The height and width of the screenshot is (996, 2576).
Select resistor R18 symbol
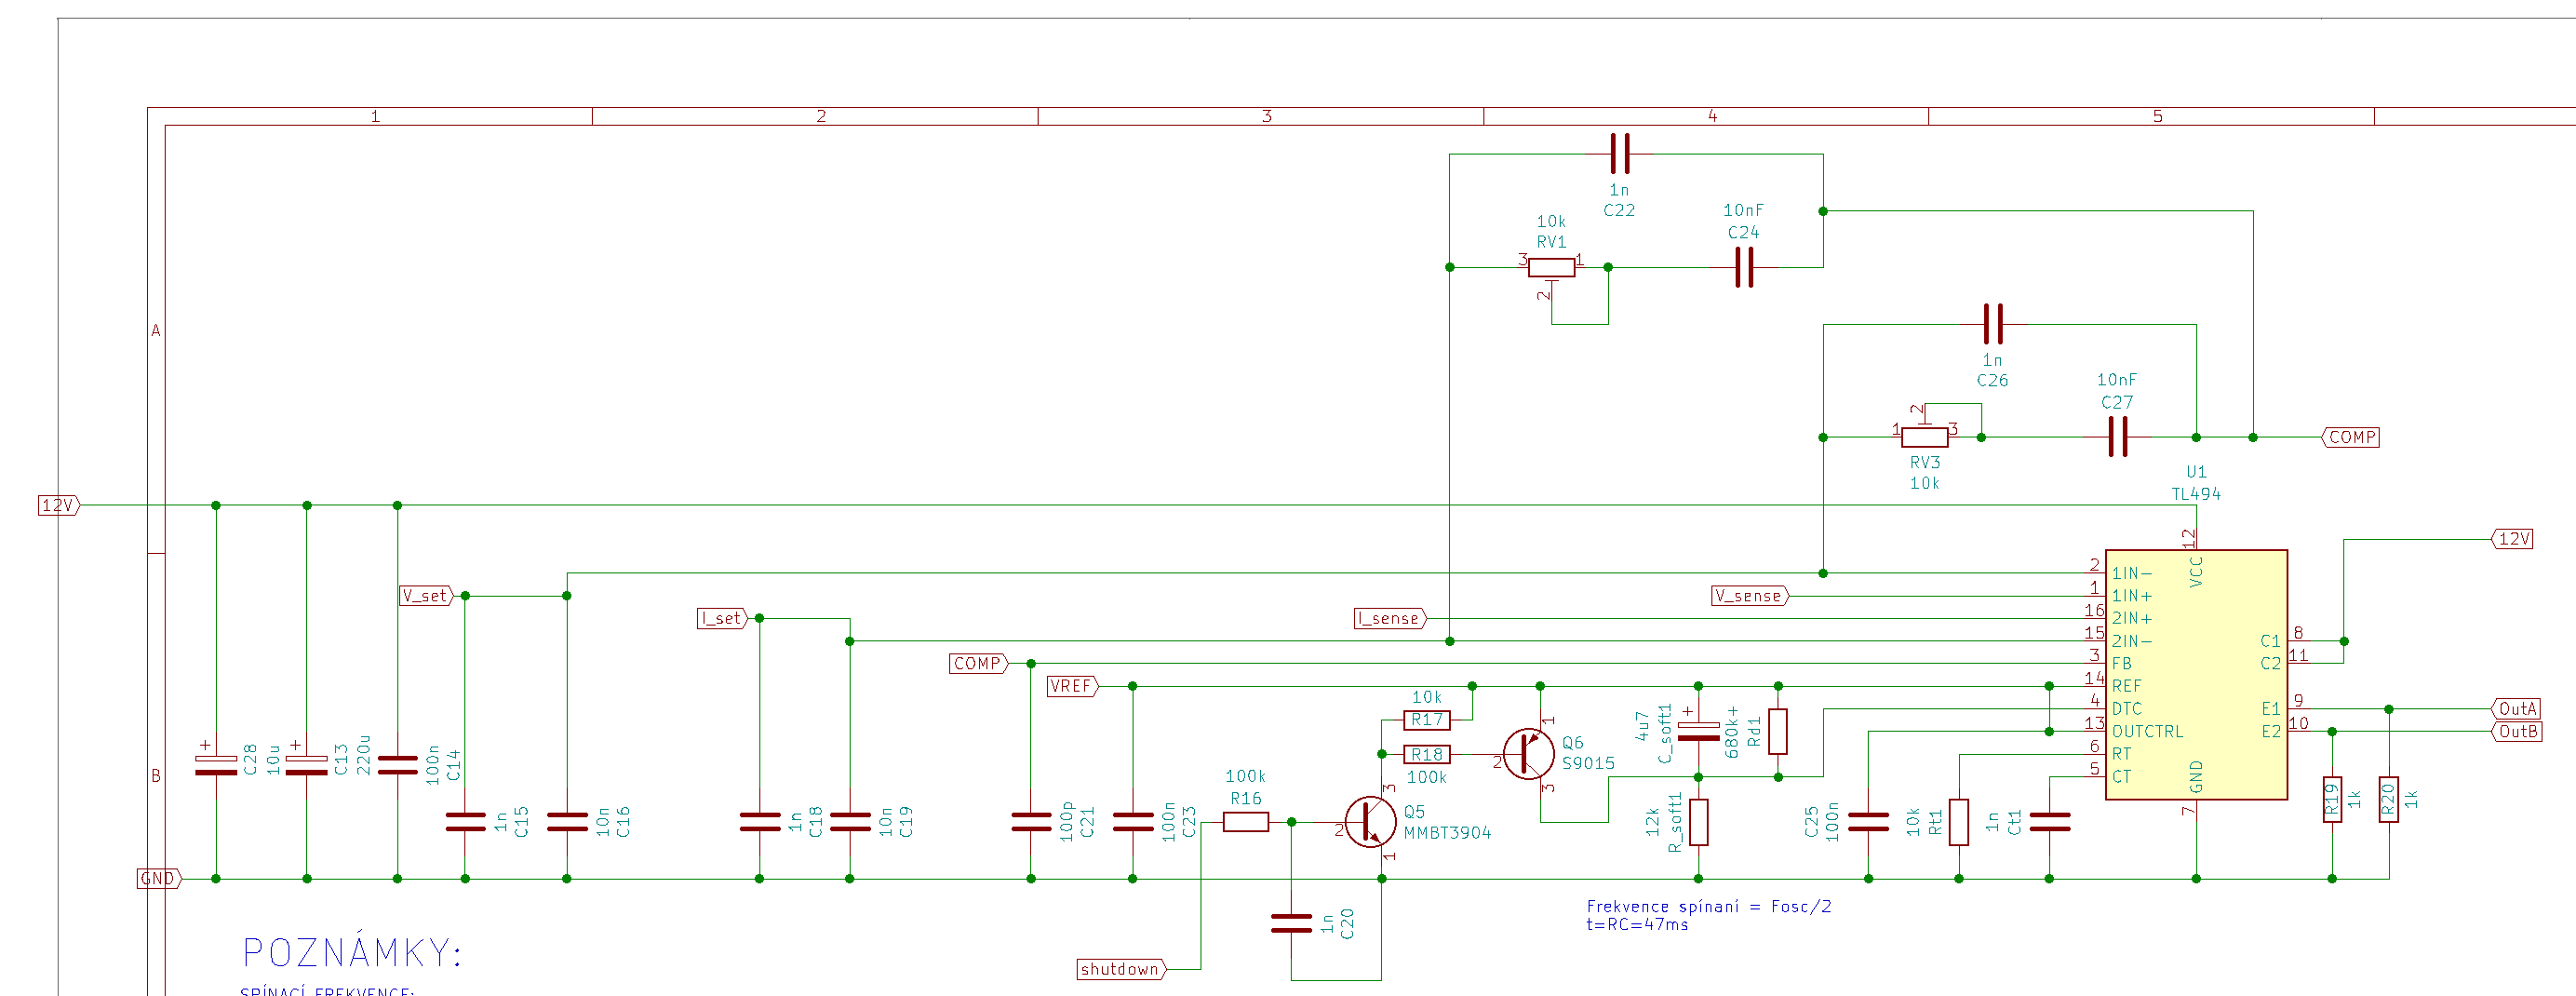point(1427,754)
